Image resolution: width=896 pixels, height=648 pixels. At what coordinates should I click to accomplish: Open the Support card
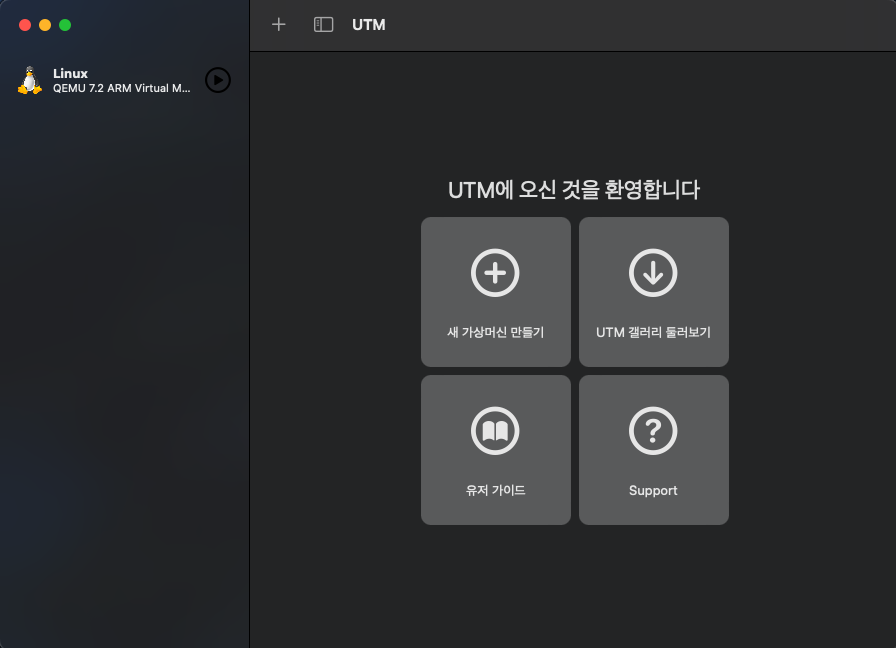653,450
